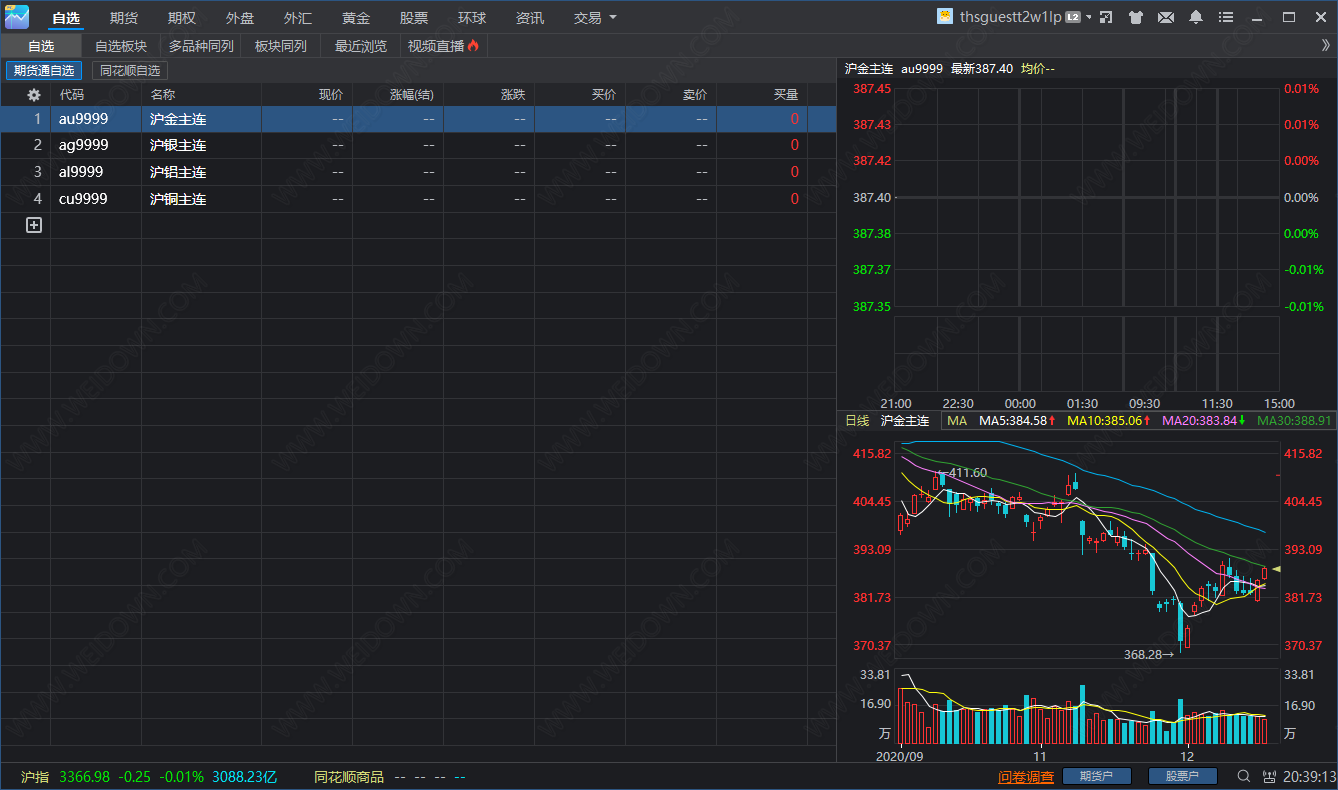Click the 日线 period label on K-line chart
1338x790 pixels.
(x=857, y=421)
